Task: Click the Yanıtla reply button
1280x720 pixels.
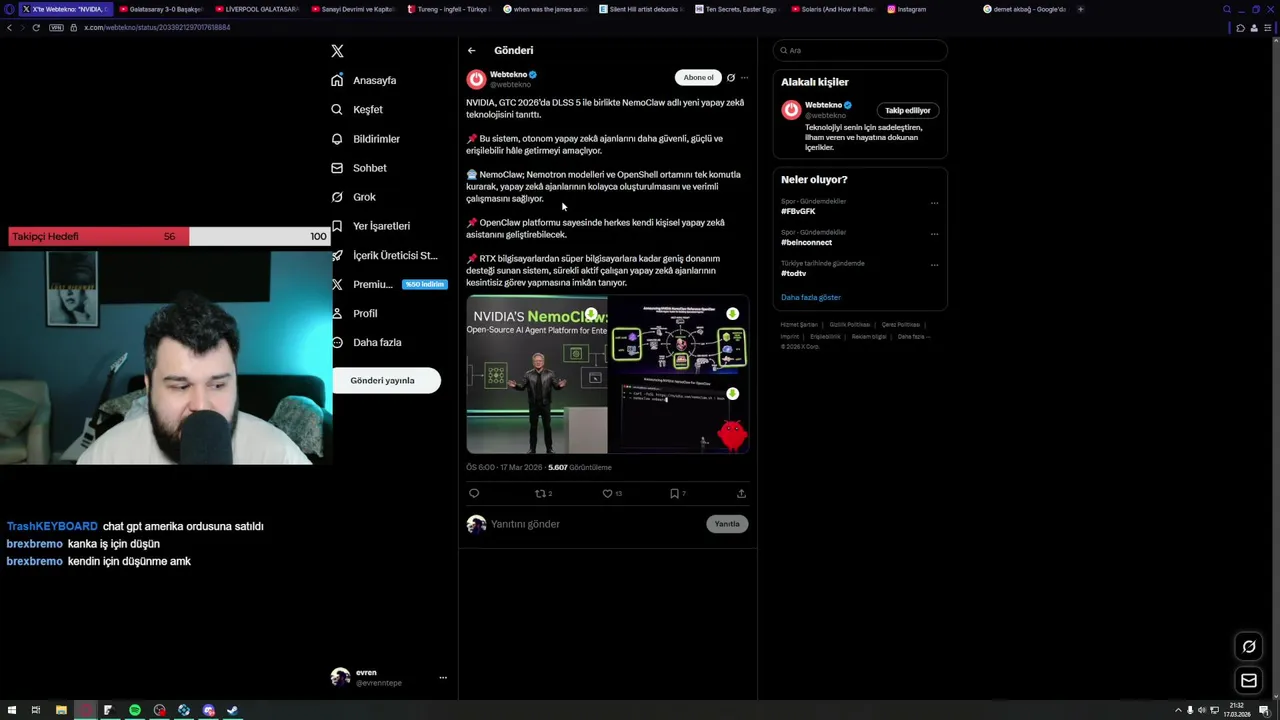Action: (x=727, y=524)
